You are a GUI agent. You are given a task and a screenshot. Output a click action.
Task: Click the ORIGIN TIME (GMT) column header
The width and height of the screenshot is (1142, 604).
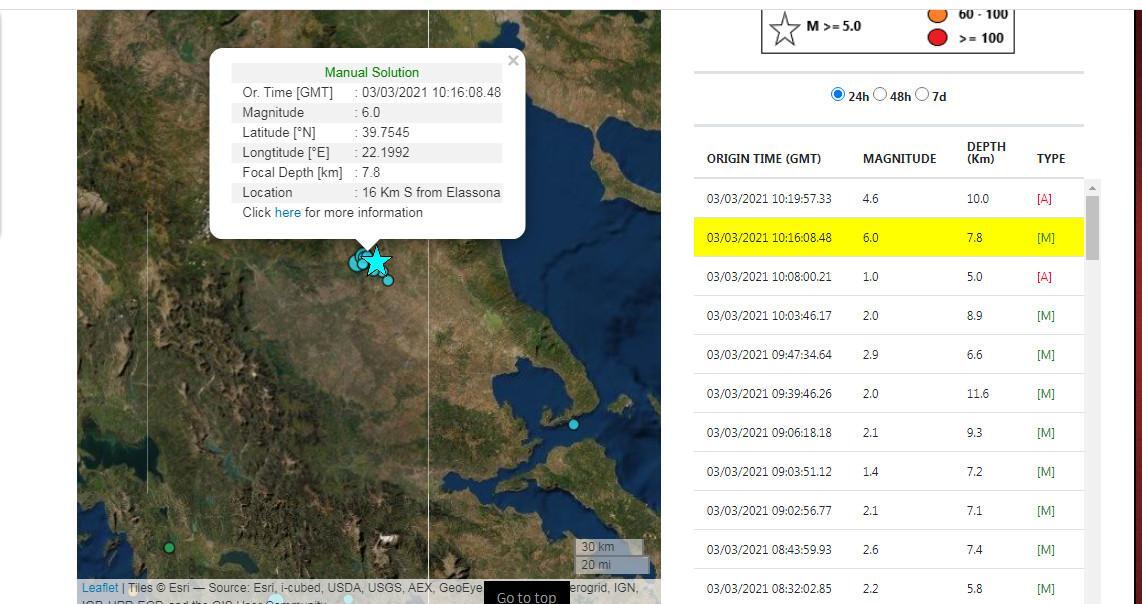click(x=763, y=158)
